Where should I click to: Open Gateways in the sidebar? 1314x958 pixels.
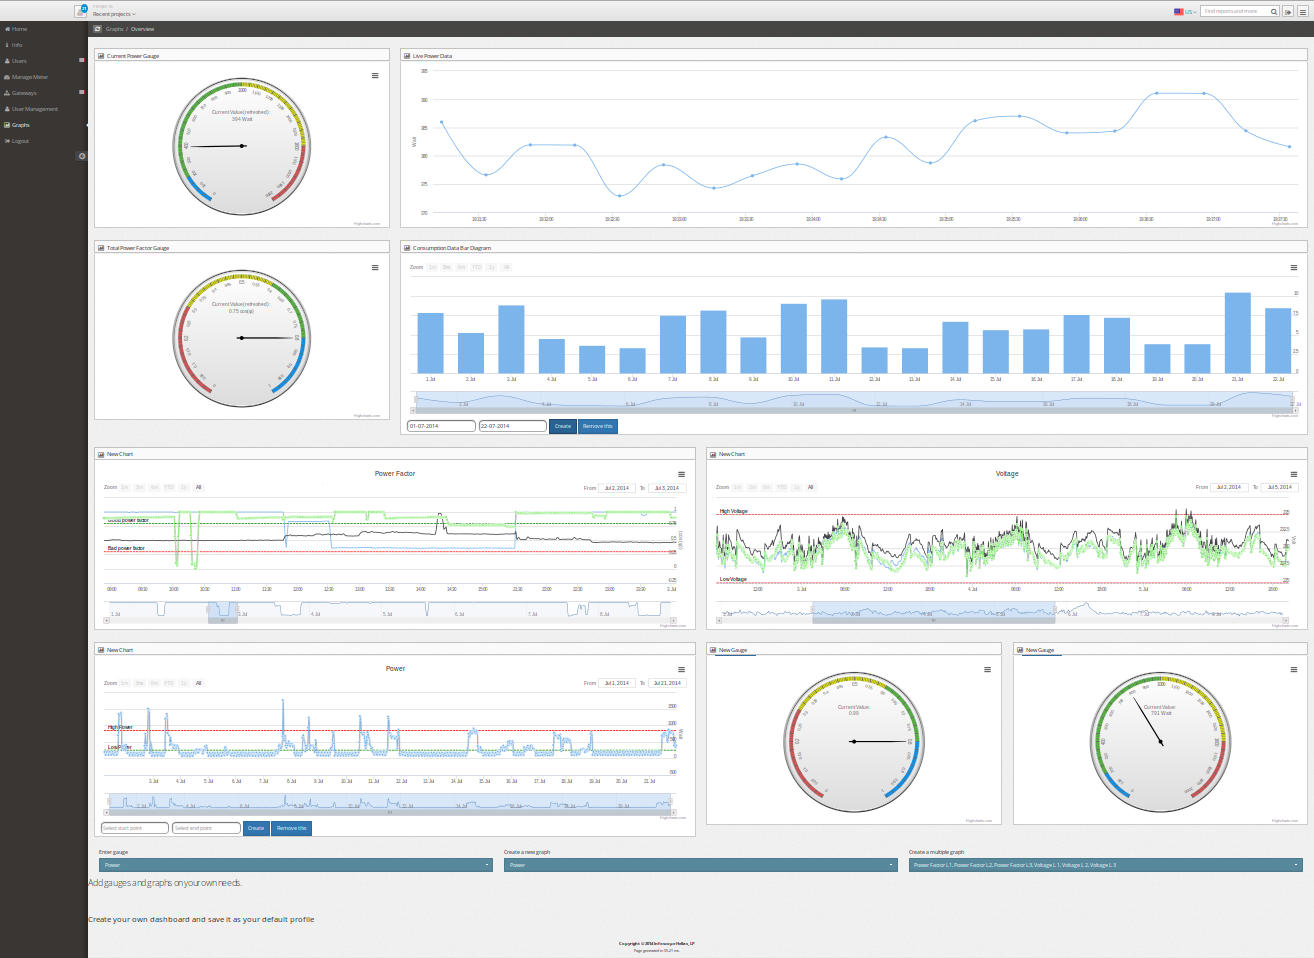tap(21, 93)
